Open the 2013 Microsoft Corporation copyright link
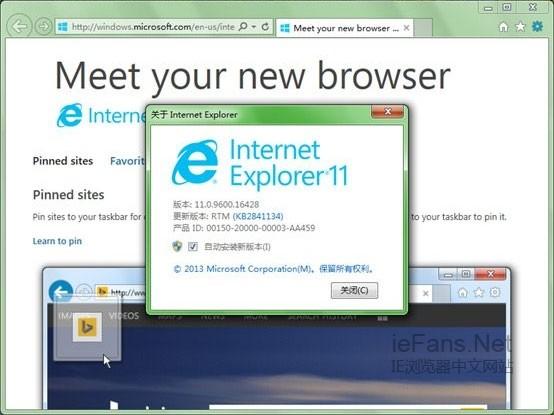 pyautogui.click(x=274, y=269)
